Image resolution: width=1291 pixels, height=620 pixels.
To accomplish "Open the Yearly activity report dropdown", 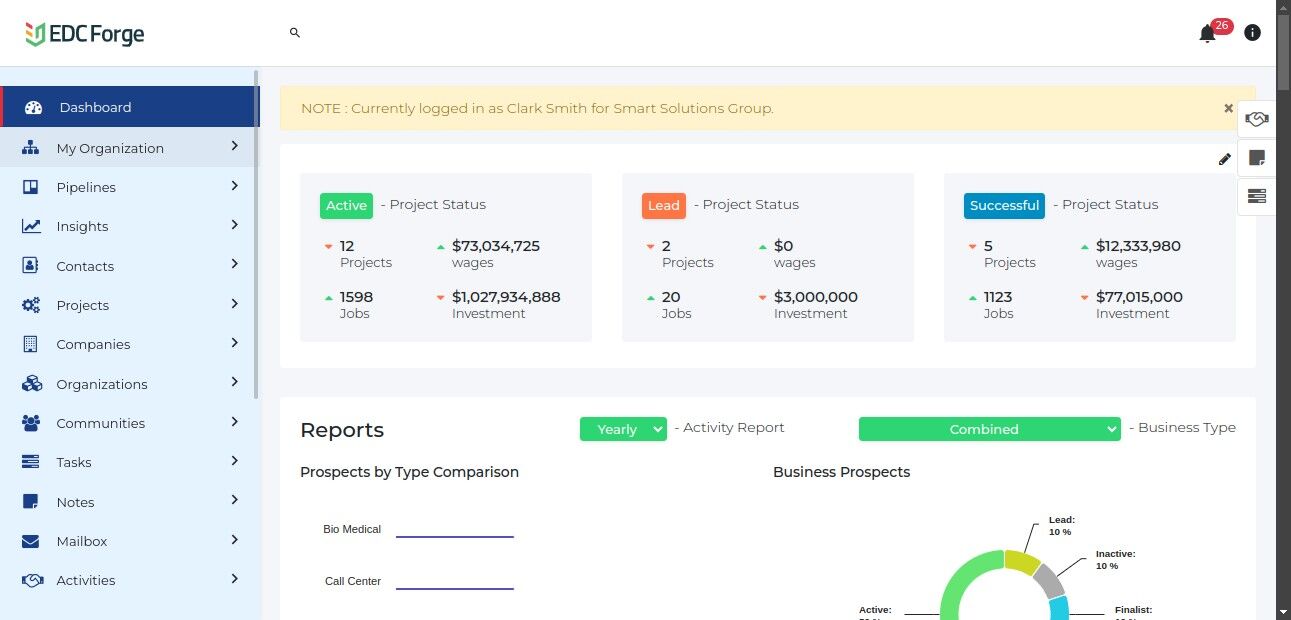I will click(623, 429).
